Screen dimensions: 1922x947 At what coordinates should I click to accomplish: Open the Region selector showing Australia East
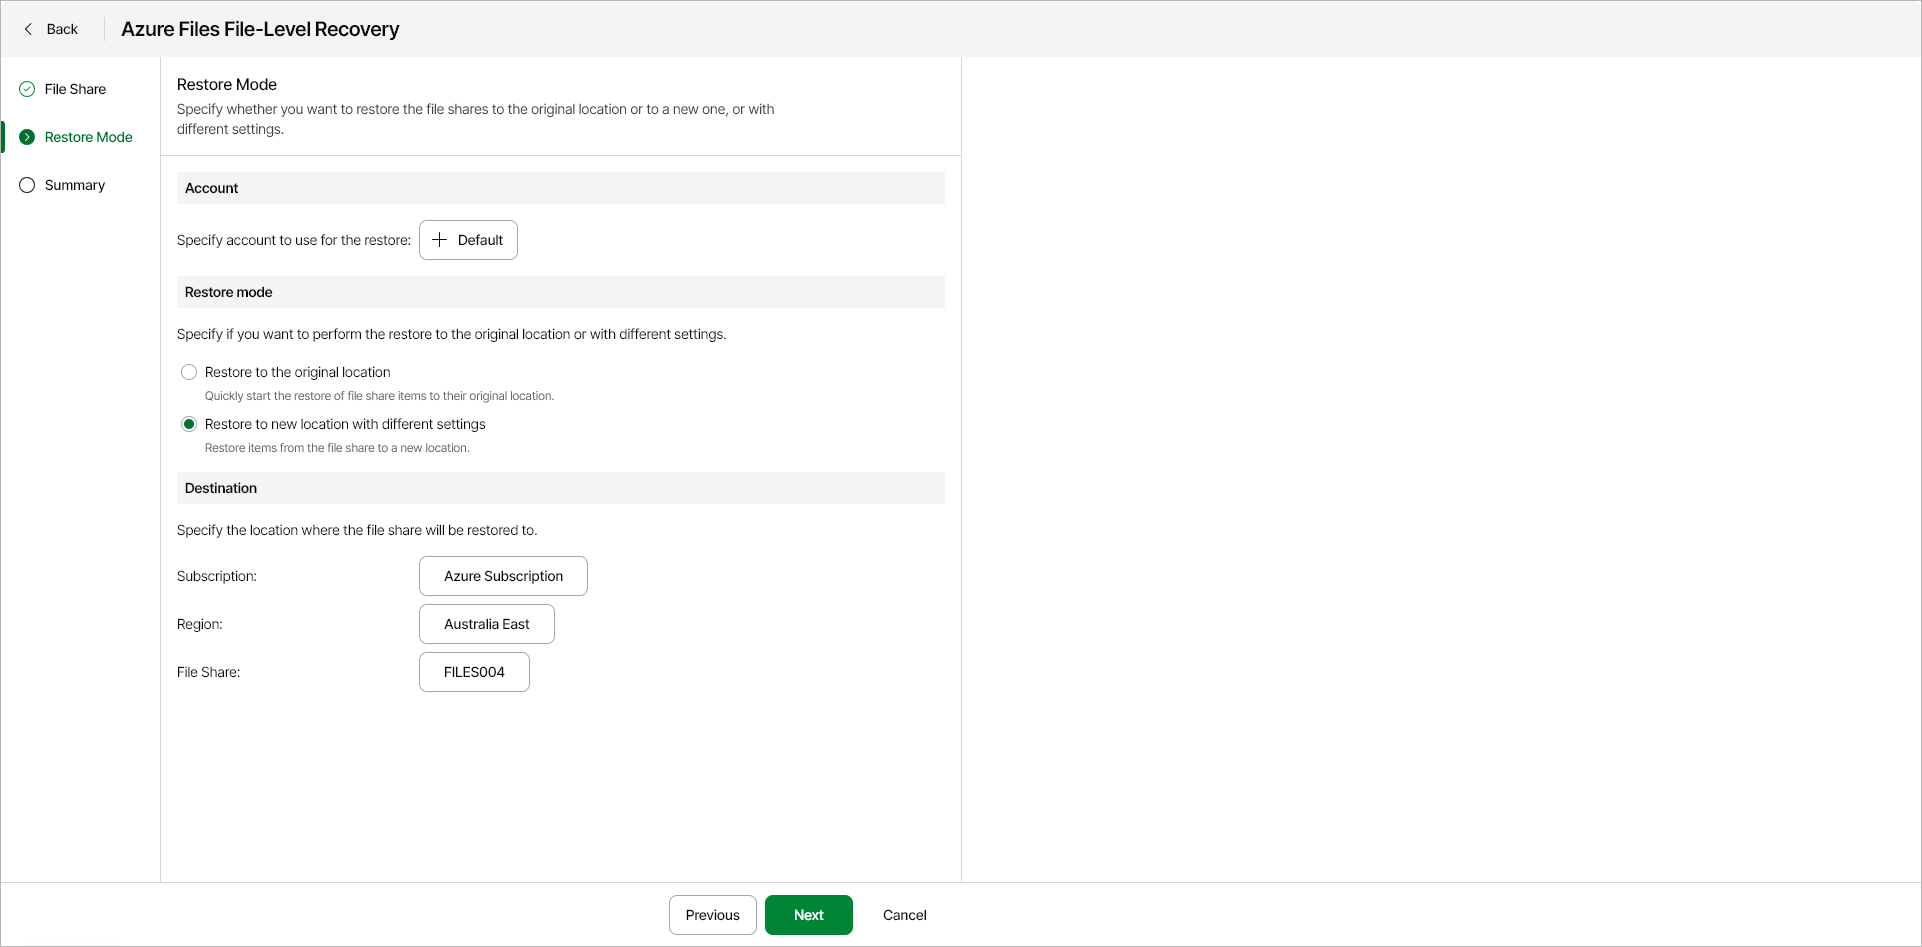[x=486, y=624]
